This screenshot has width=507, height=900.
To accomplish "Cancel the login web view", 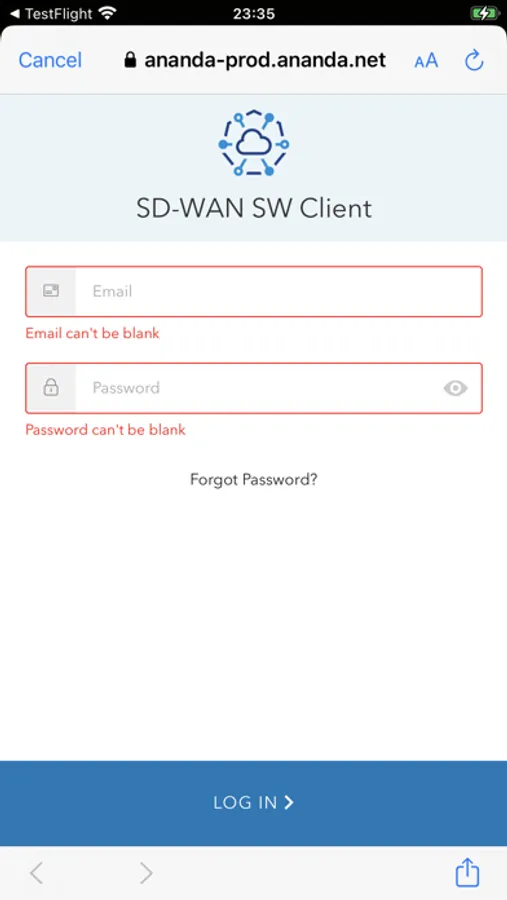I will click(x=51, y=60).
